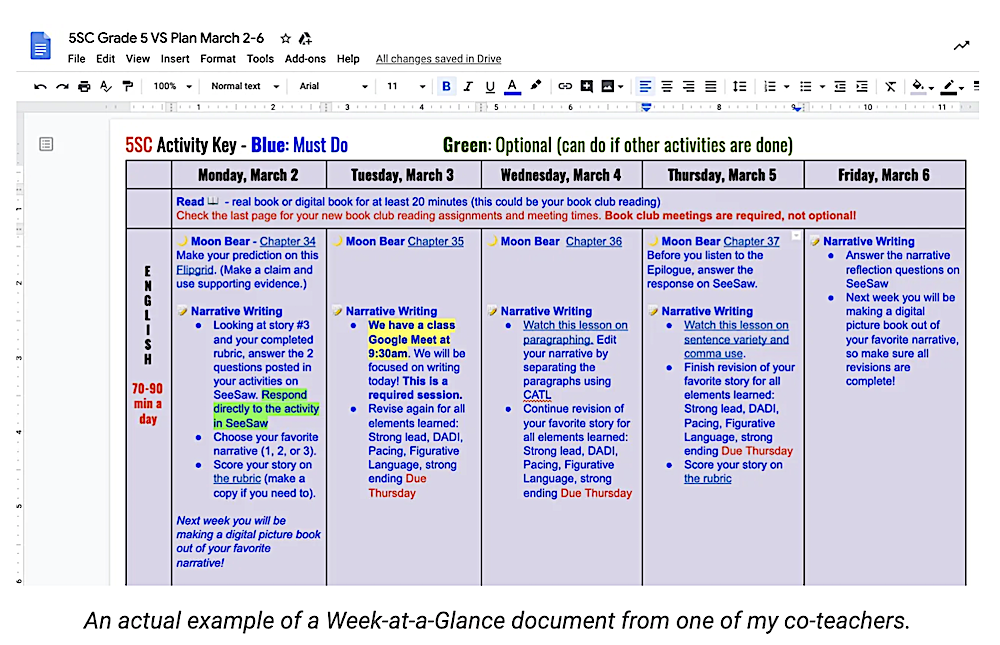Image resolution: width=1000 pixels, height=645 pixels.
Task: Insert an image from toolbar
Action: point(608,86)
